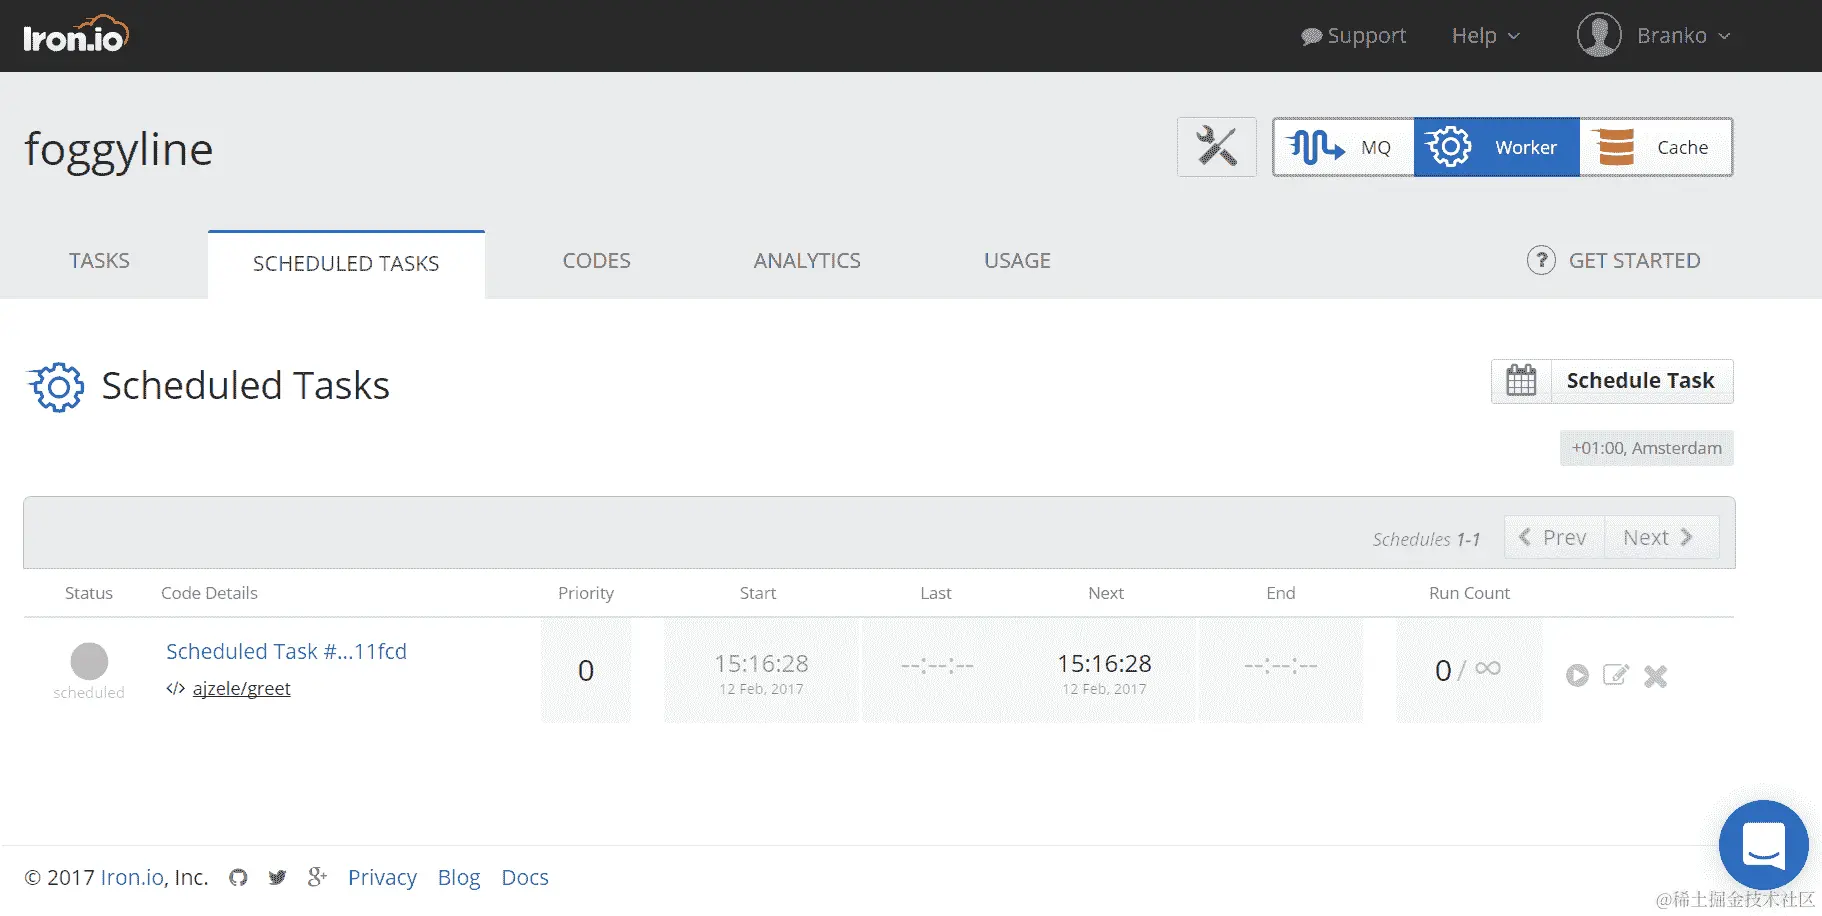1822x916 pixels.
Task: View the Usage tab
Action: pyautogui.click(x=1017, y=261)
